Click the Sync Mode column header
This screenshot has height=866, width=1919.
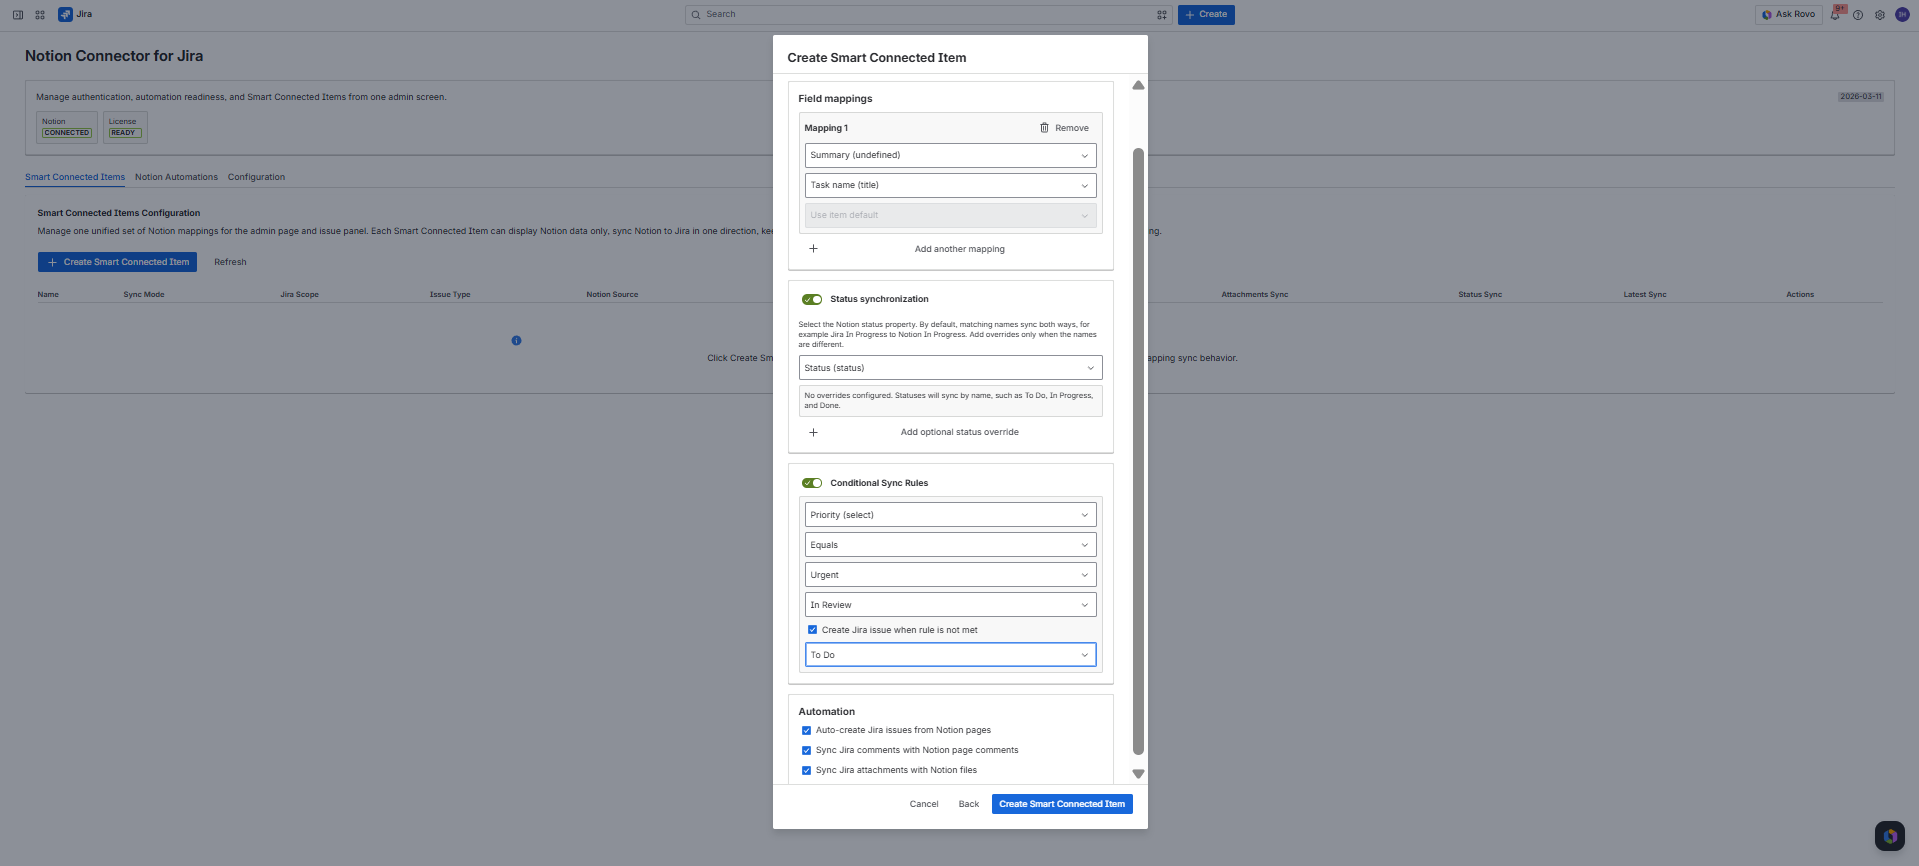(x=144, y=295)
